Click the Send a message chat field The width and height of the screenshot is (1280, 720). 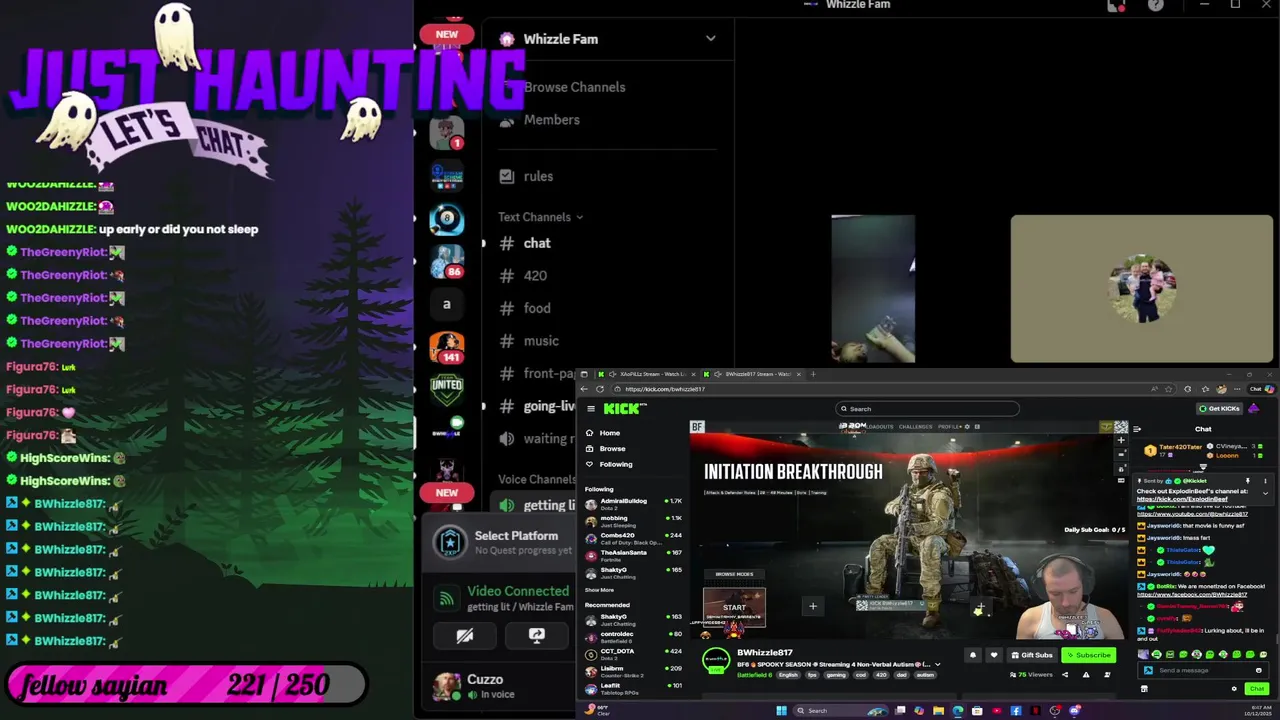coord(1205,670)
